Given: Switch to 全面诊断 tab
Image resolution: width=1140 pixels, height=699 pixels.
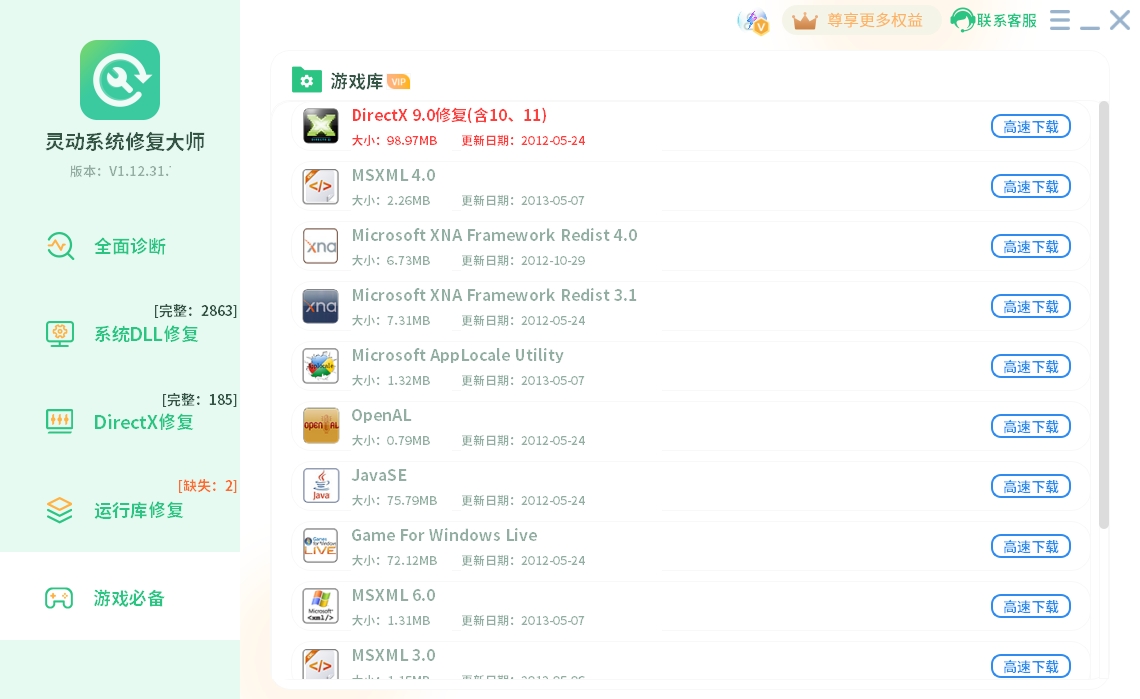Looking at the screenshot, I should (x=120, y=247).
